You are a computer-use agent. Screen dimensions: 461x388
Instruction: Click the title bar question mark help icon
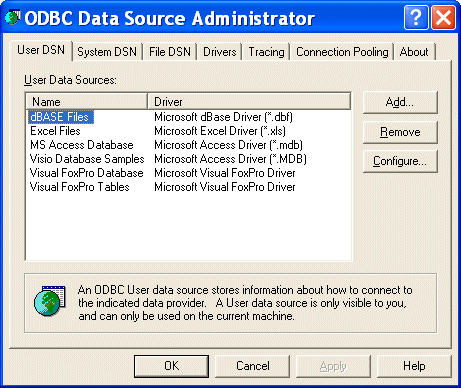(x=416, y=17)
